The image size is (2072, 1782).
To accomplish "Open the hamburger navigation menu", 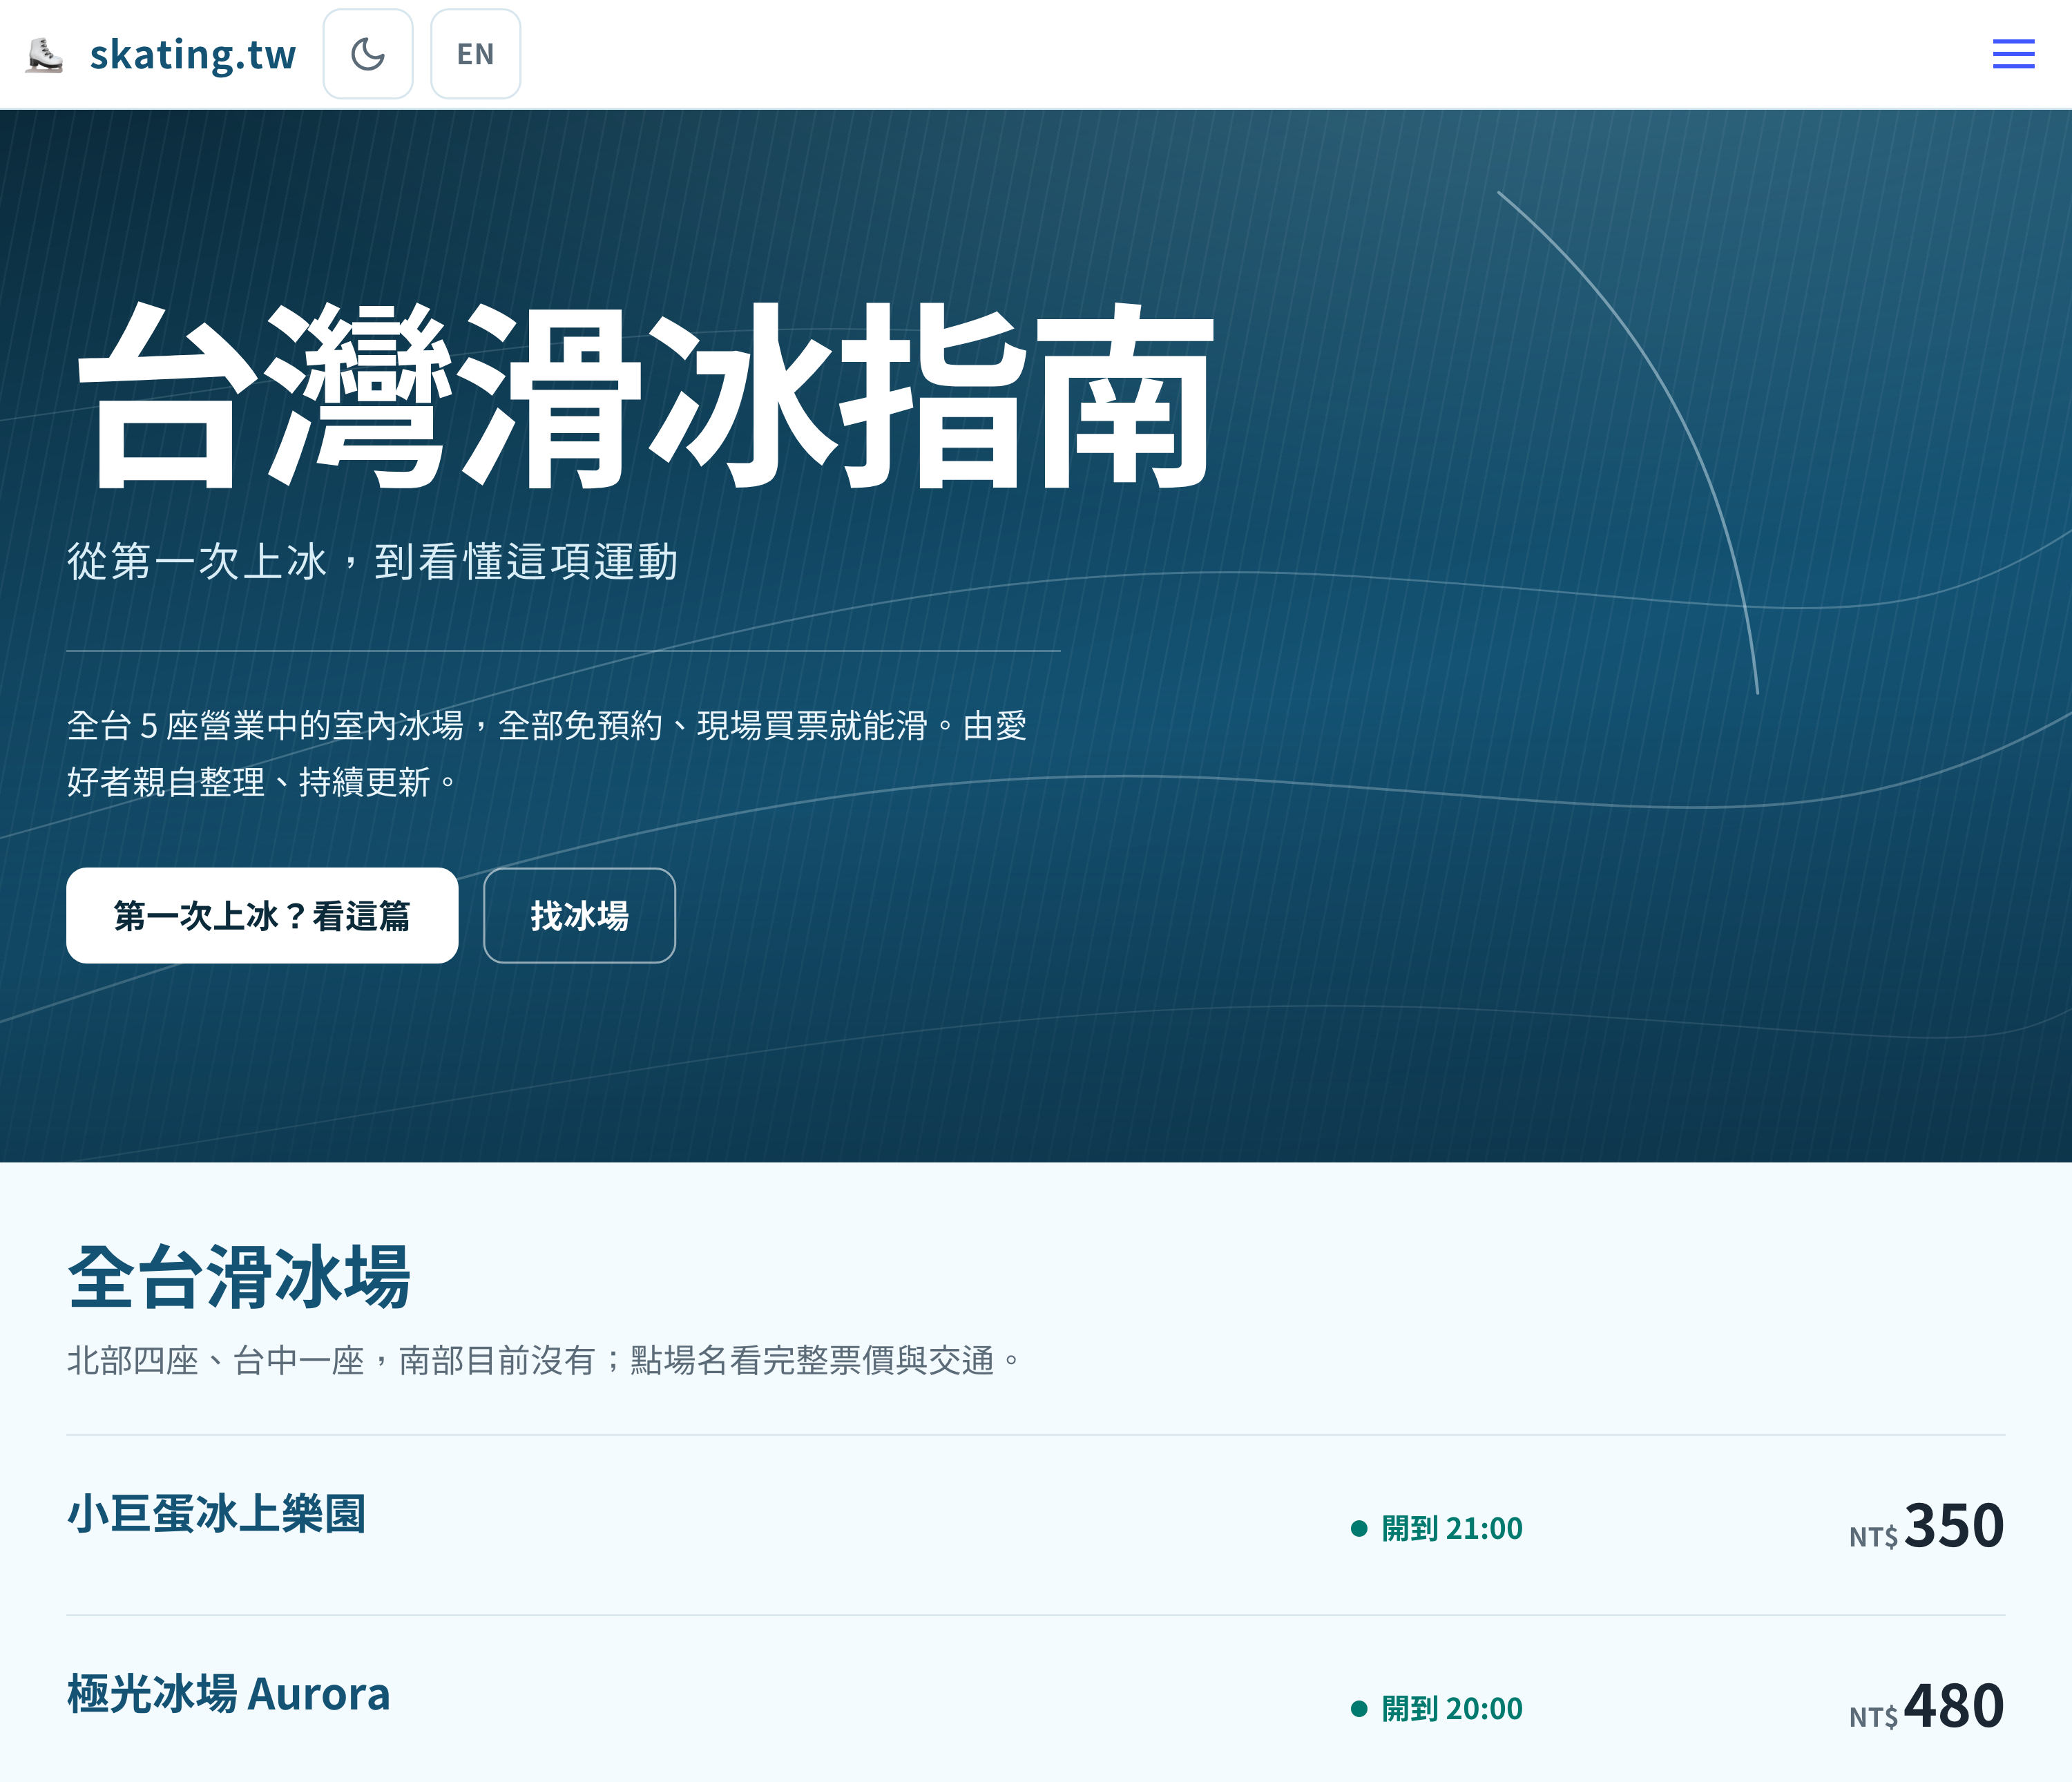I will coord(2013,54).
